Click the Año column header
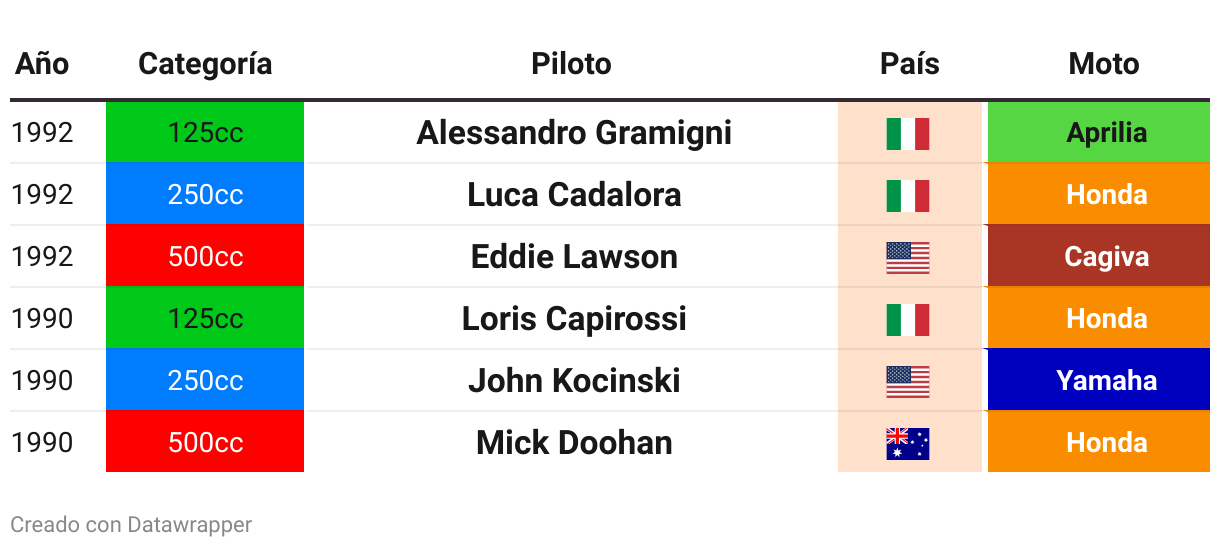Image resolution: width=1220 pixels, height=548 pixels. click(x=42, y=64)
